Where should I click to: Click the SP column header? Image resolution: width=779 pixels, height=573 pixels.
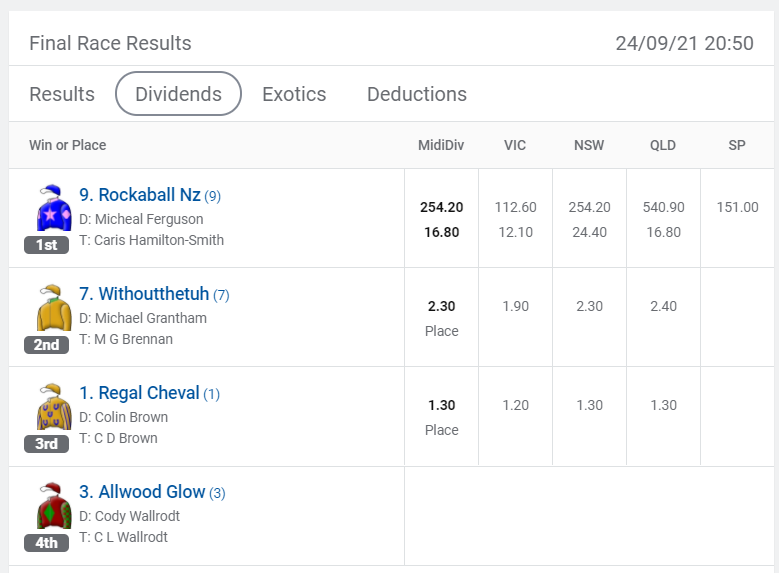[737, 145]
